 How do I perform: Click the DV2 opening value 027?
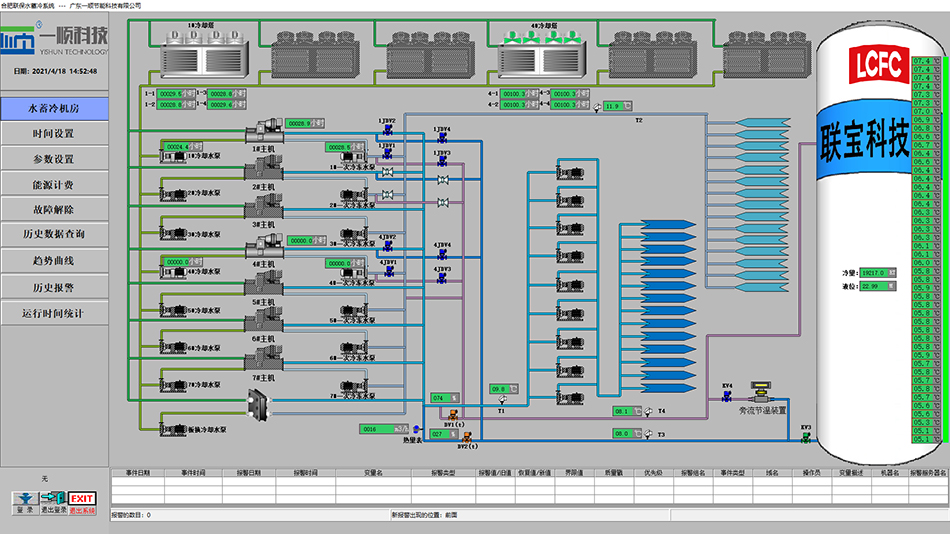(445, 434)
